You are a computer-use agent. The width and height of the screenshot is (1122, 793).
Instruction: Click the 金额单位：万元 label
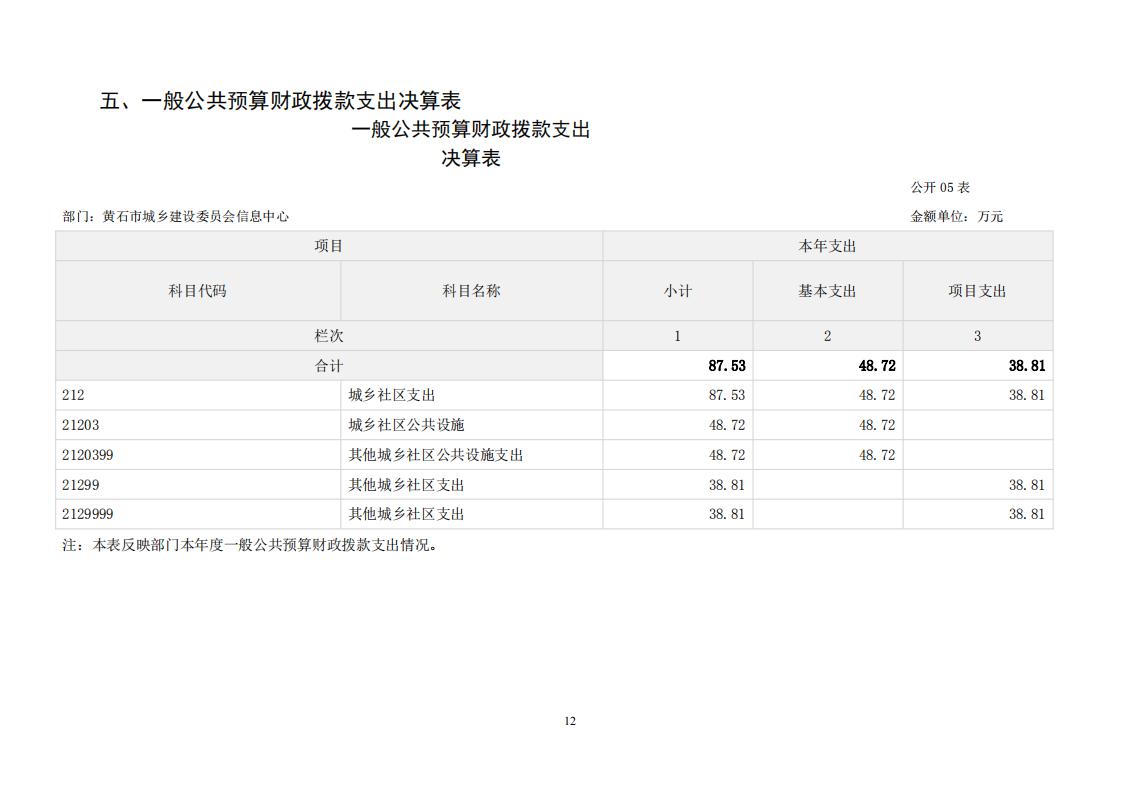coord(956,216)
